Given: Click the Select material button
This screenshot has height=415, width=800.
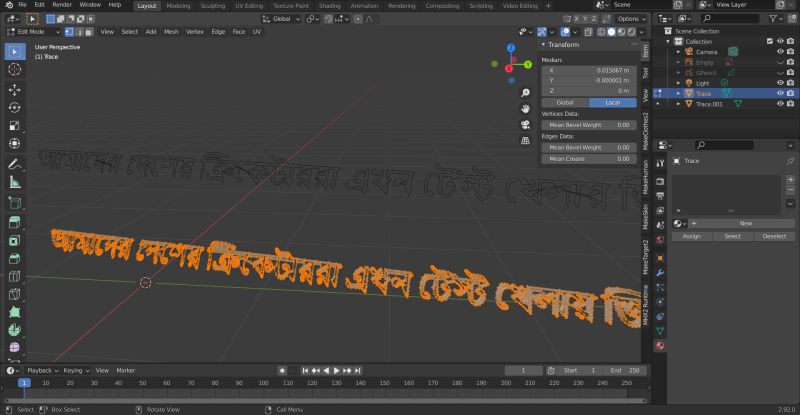Looking at the screenshot, I should 732,236.
